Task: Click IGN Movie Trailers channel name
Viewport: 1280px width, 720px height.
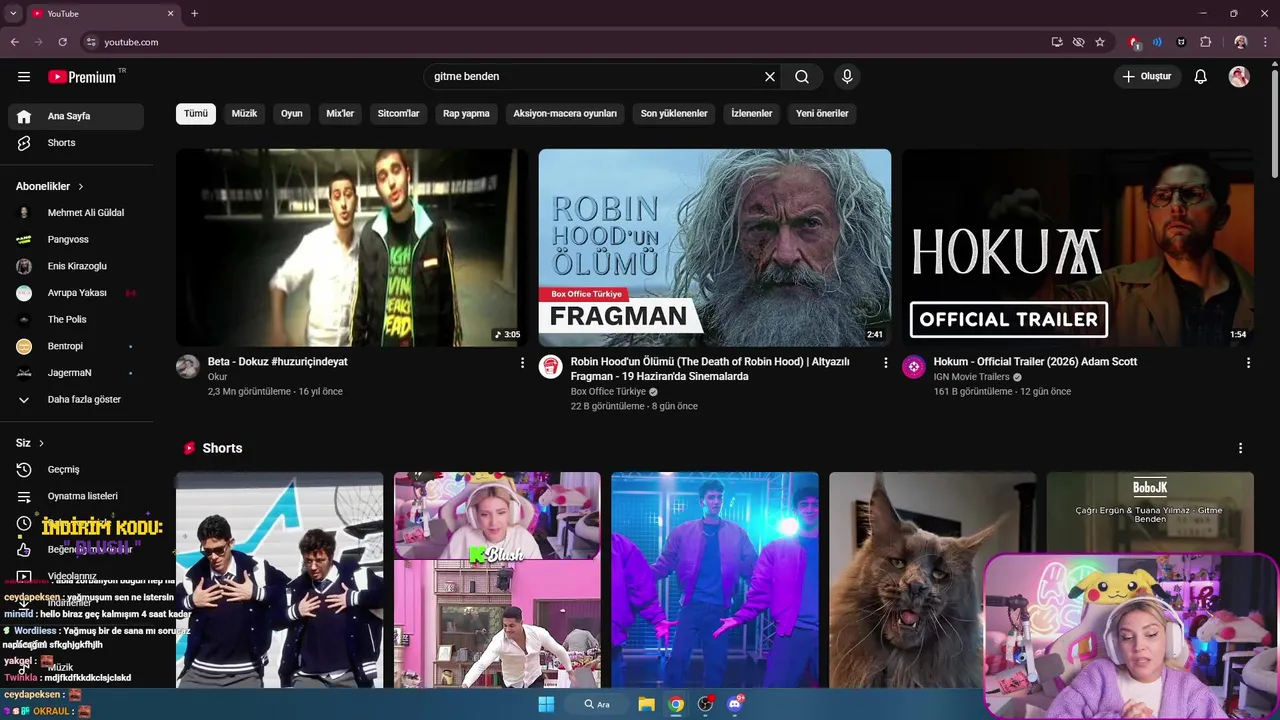Action: pyautogui.click(x=971, y=377)
